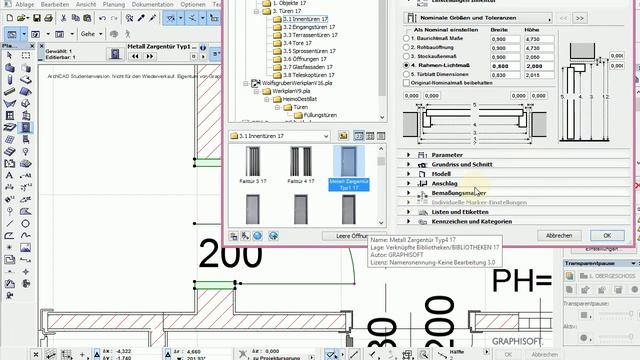The height and width of the screenshot is (360, 640).
Task: Select the Arrow tool in the toolbox
Action: 9,55
